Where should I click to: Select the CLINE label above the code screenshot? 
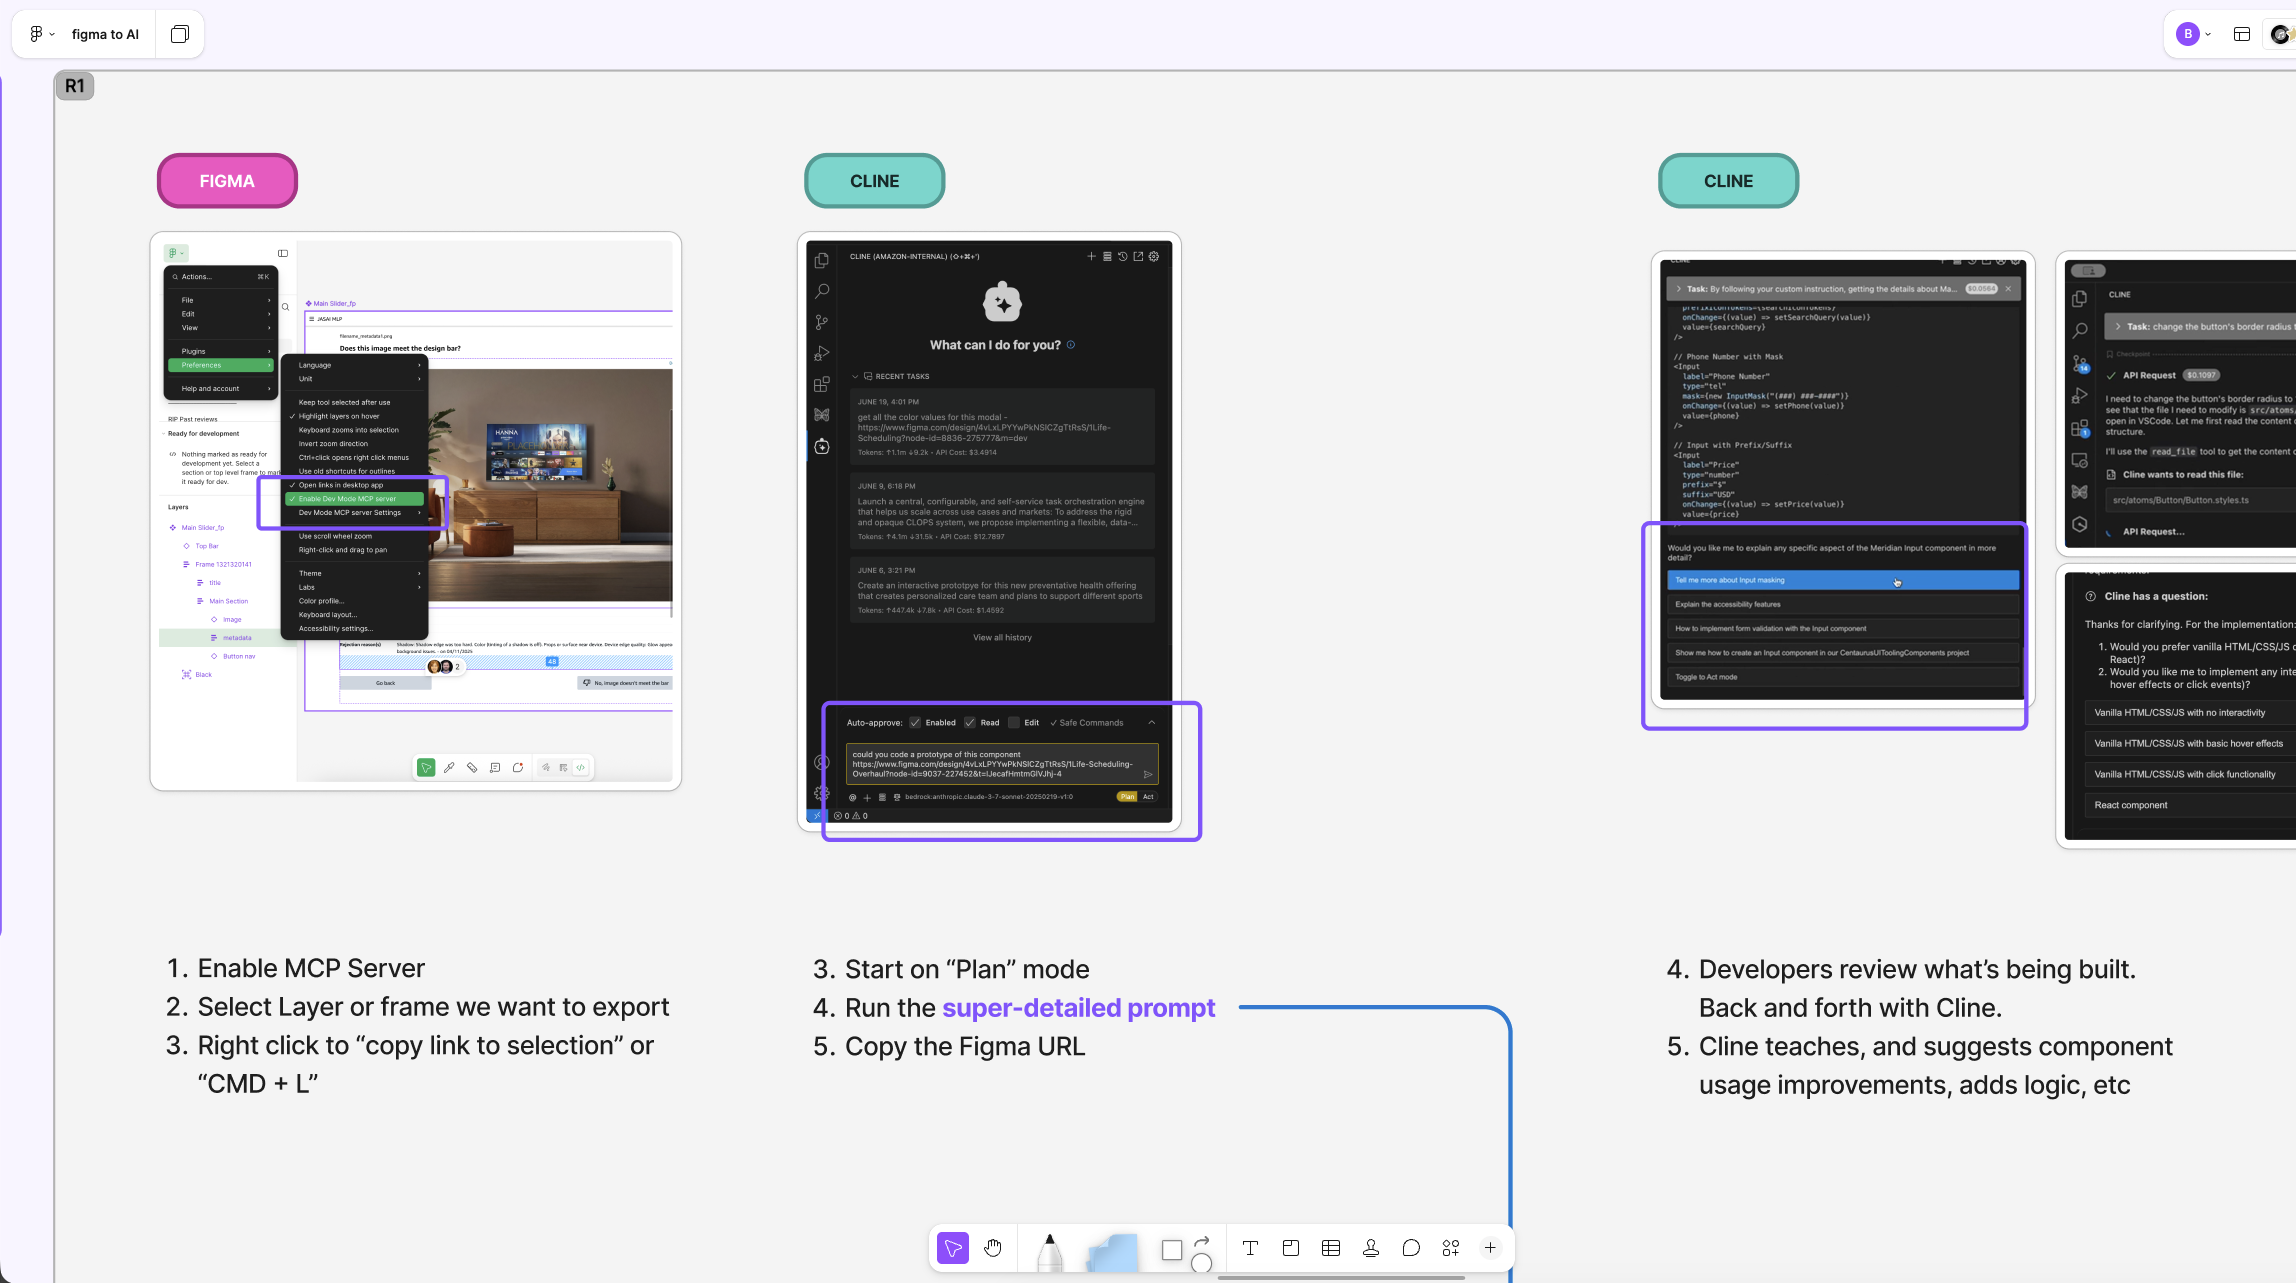(x=1728, y=181)
